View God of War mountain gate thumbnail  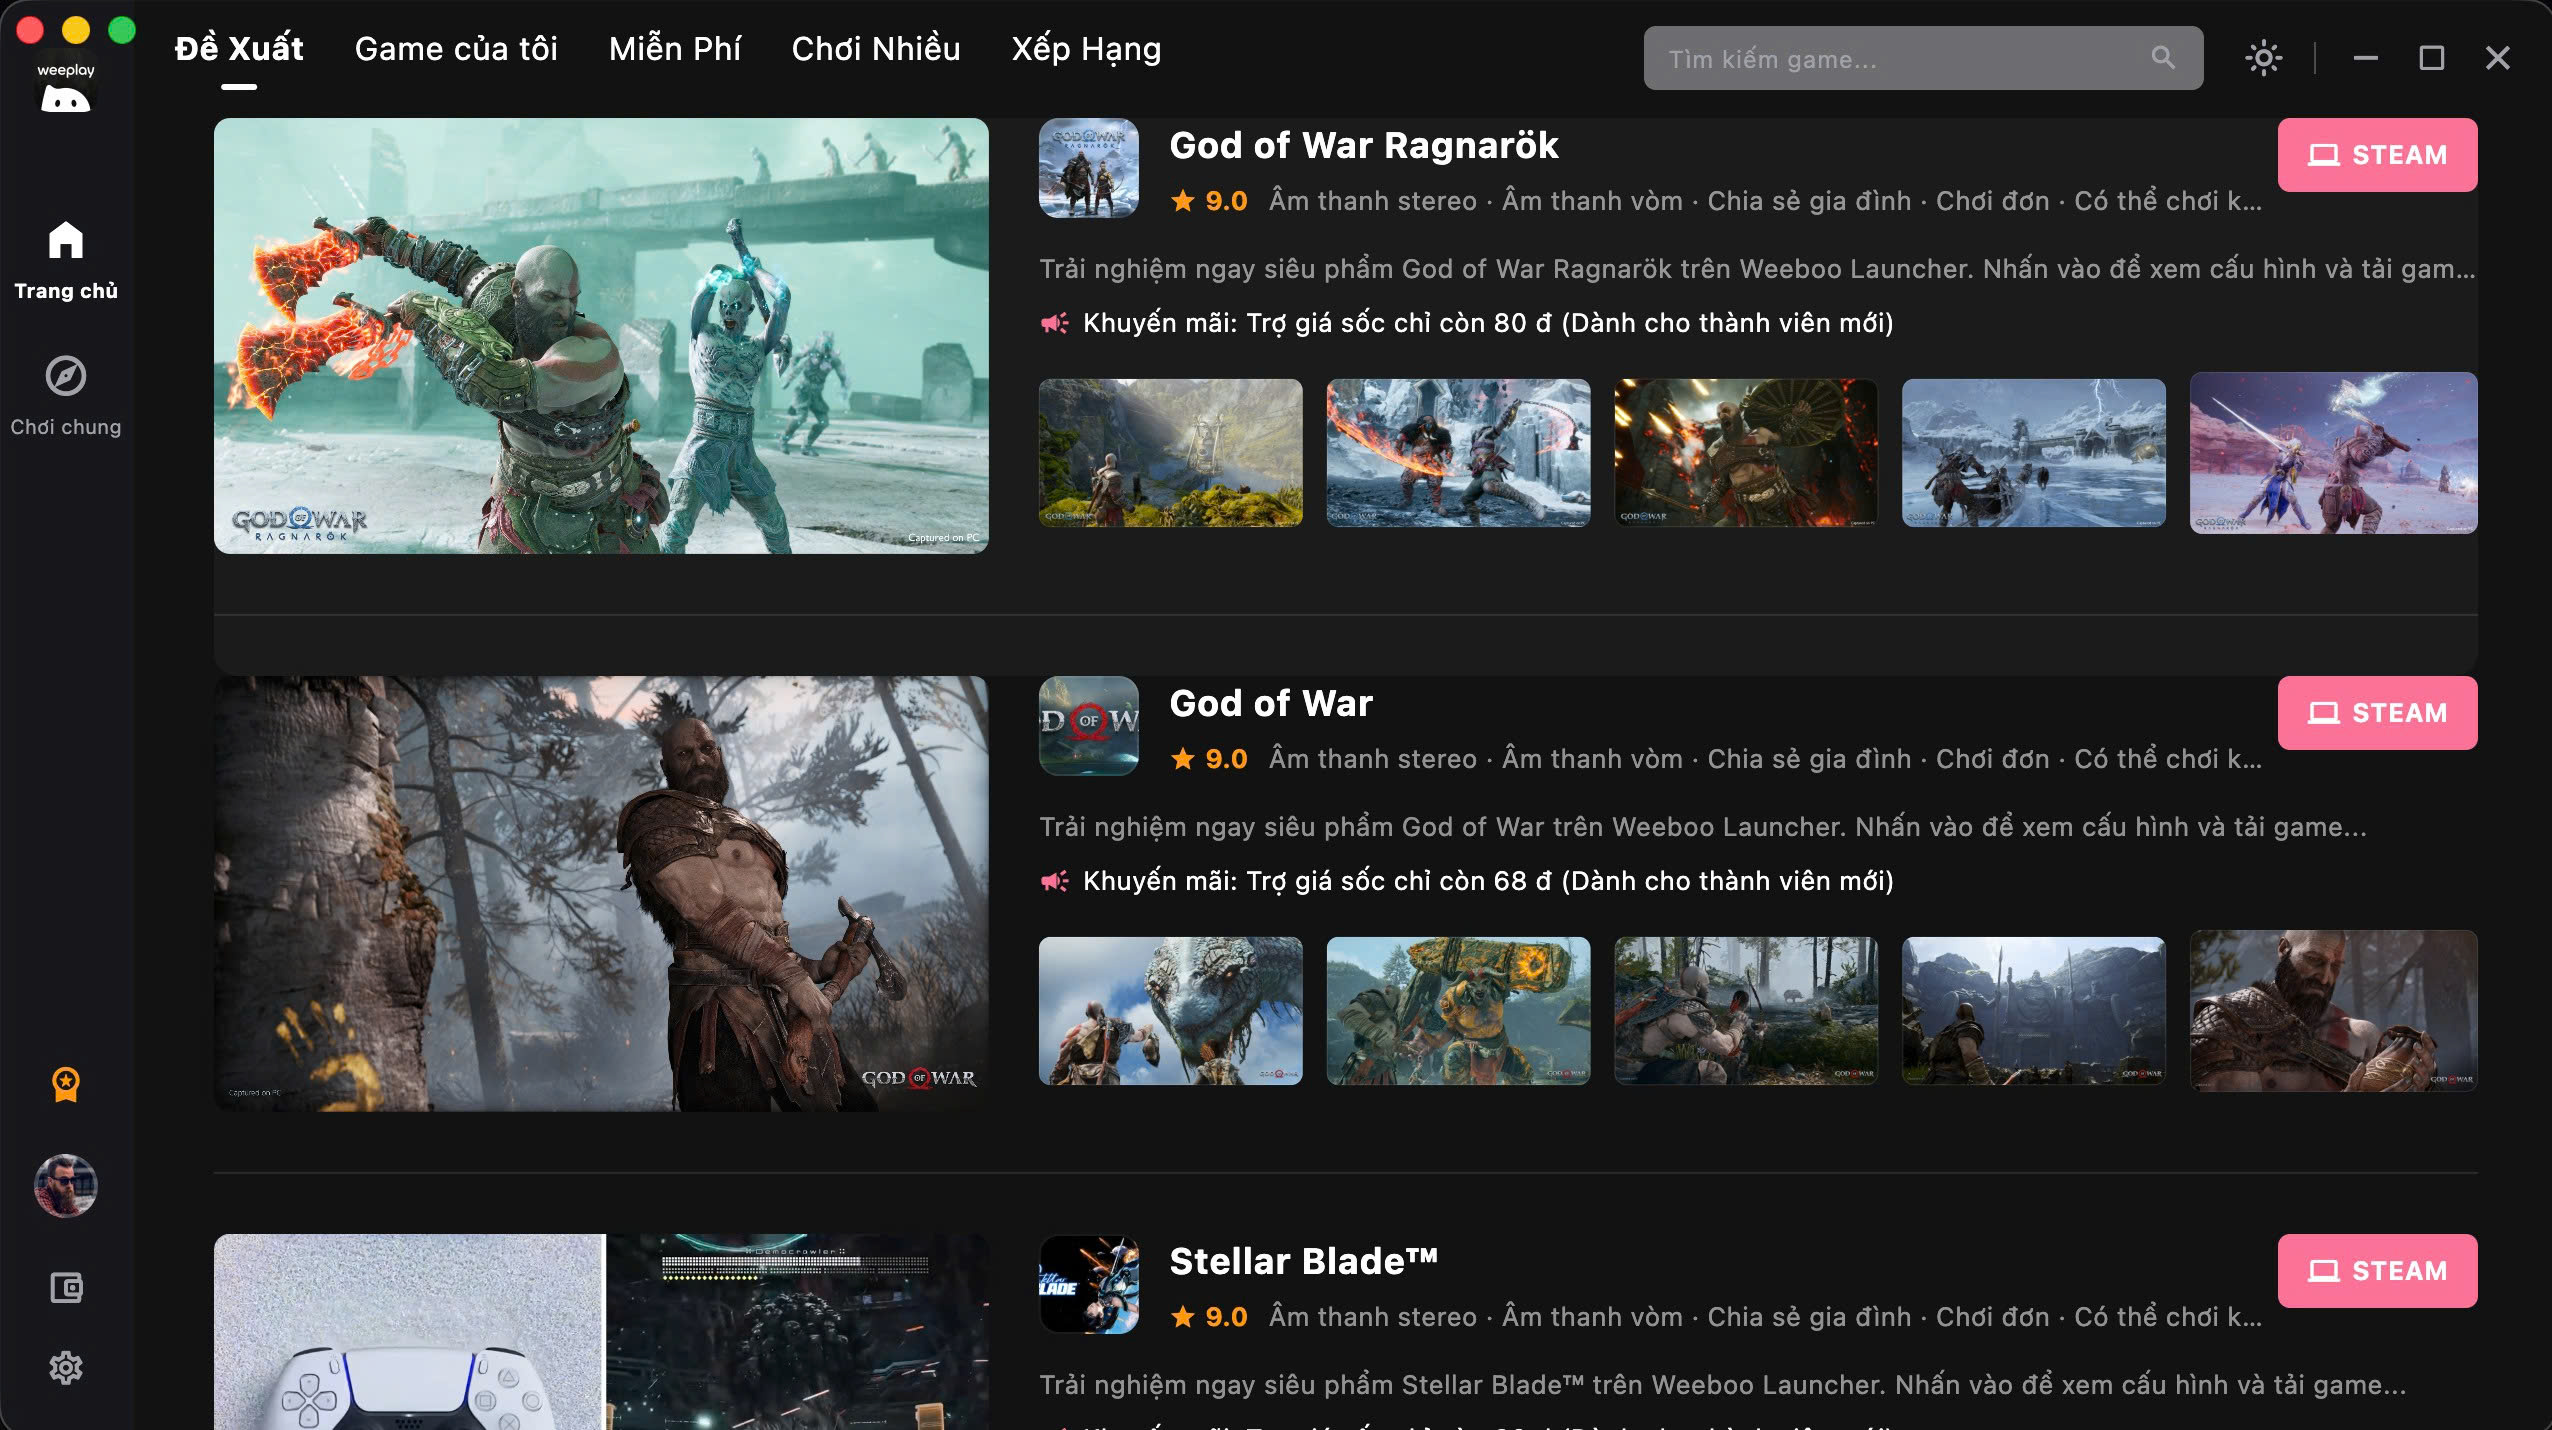coord(2034,1011)
